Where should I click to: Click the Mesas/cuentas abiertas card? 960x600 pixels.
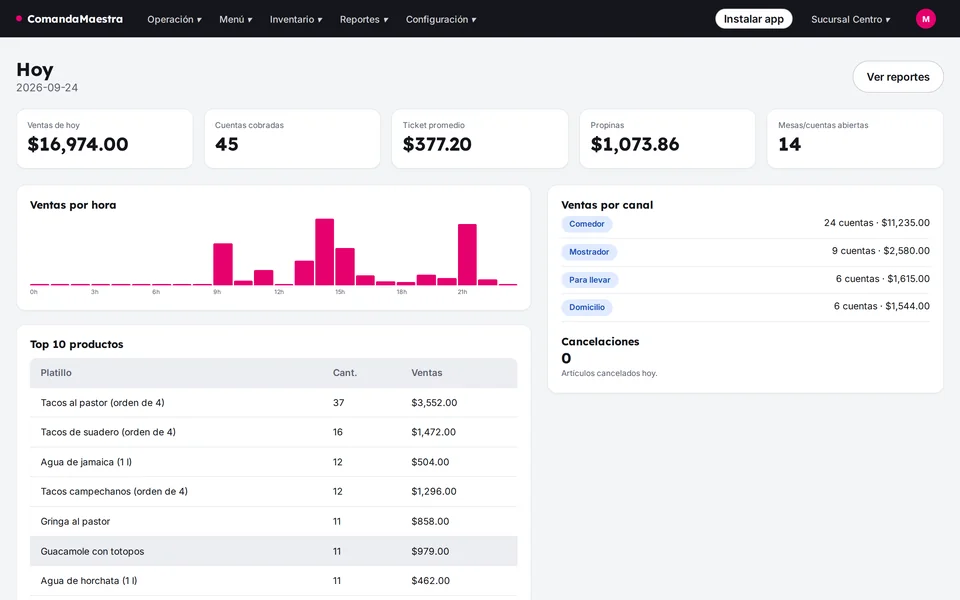(855, 138)
